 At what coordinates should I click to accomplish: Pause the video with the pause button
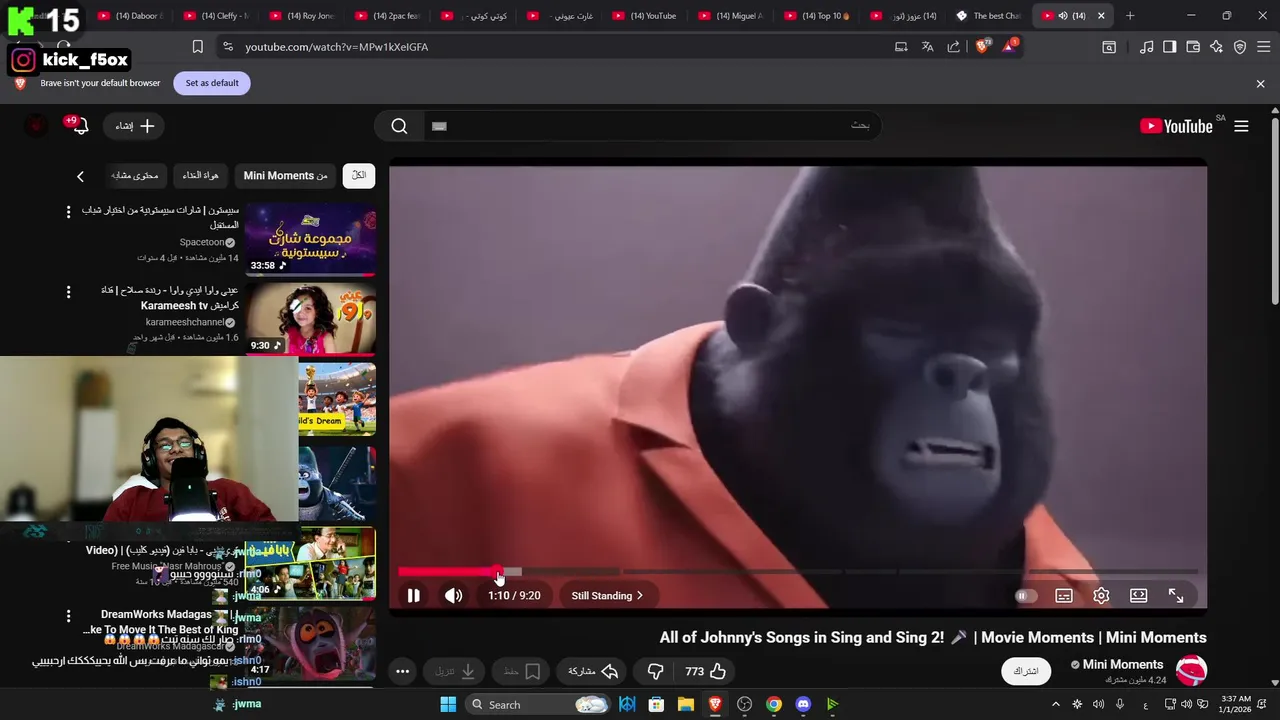click(x=413, y=596)
